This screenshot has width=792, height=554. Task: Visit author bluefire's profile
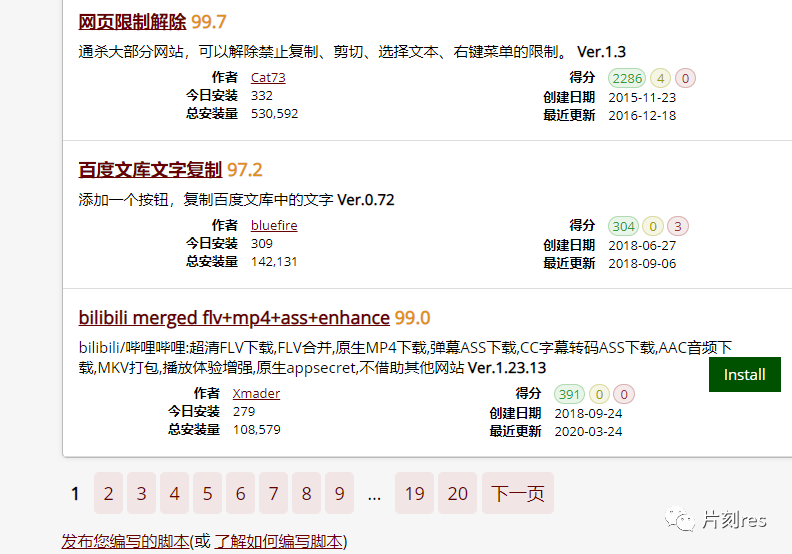[x=274, y=225]
